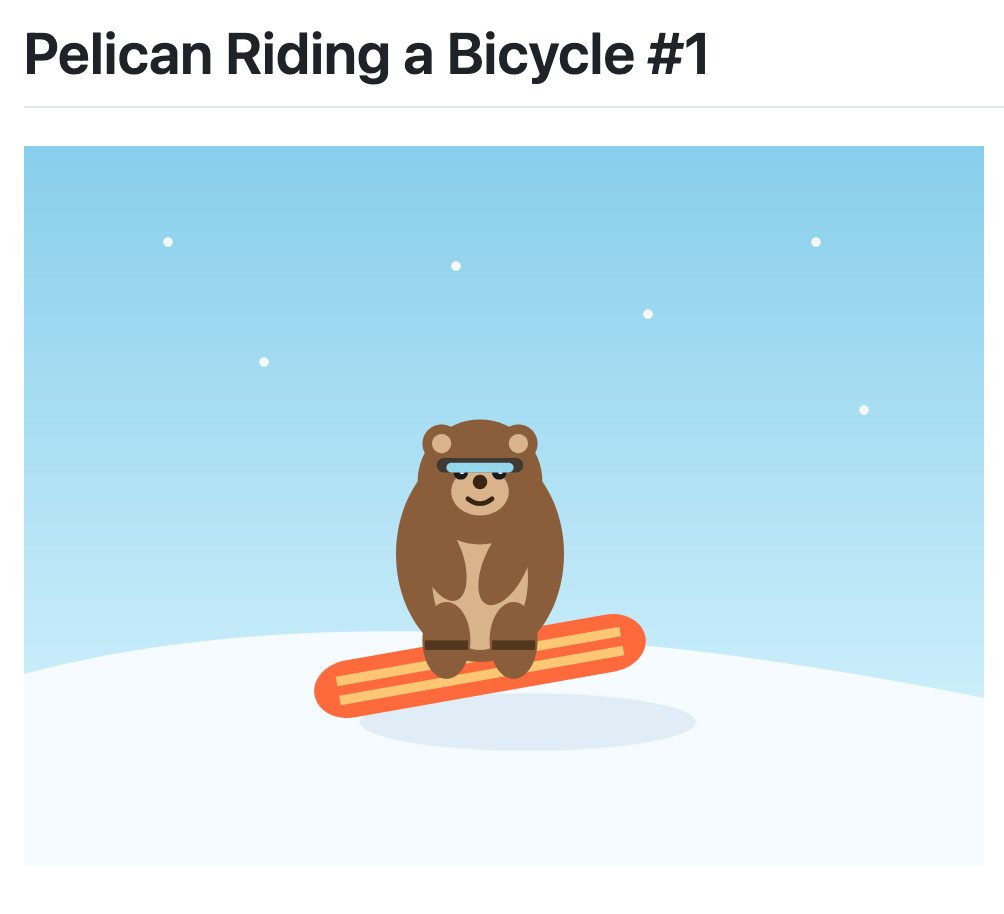Click the bear's goggles
Image resolution: width=1004 pixels, height=914 pixels.
tap(480, 466)
